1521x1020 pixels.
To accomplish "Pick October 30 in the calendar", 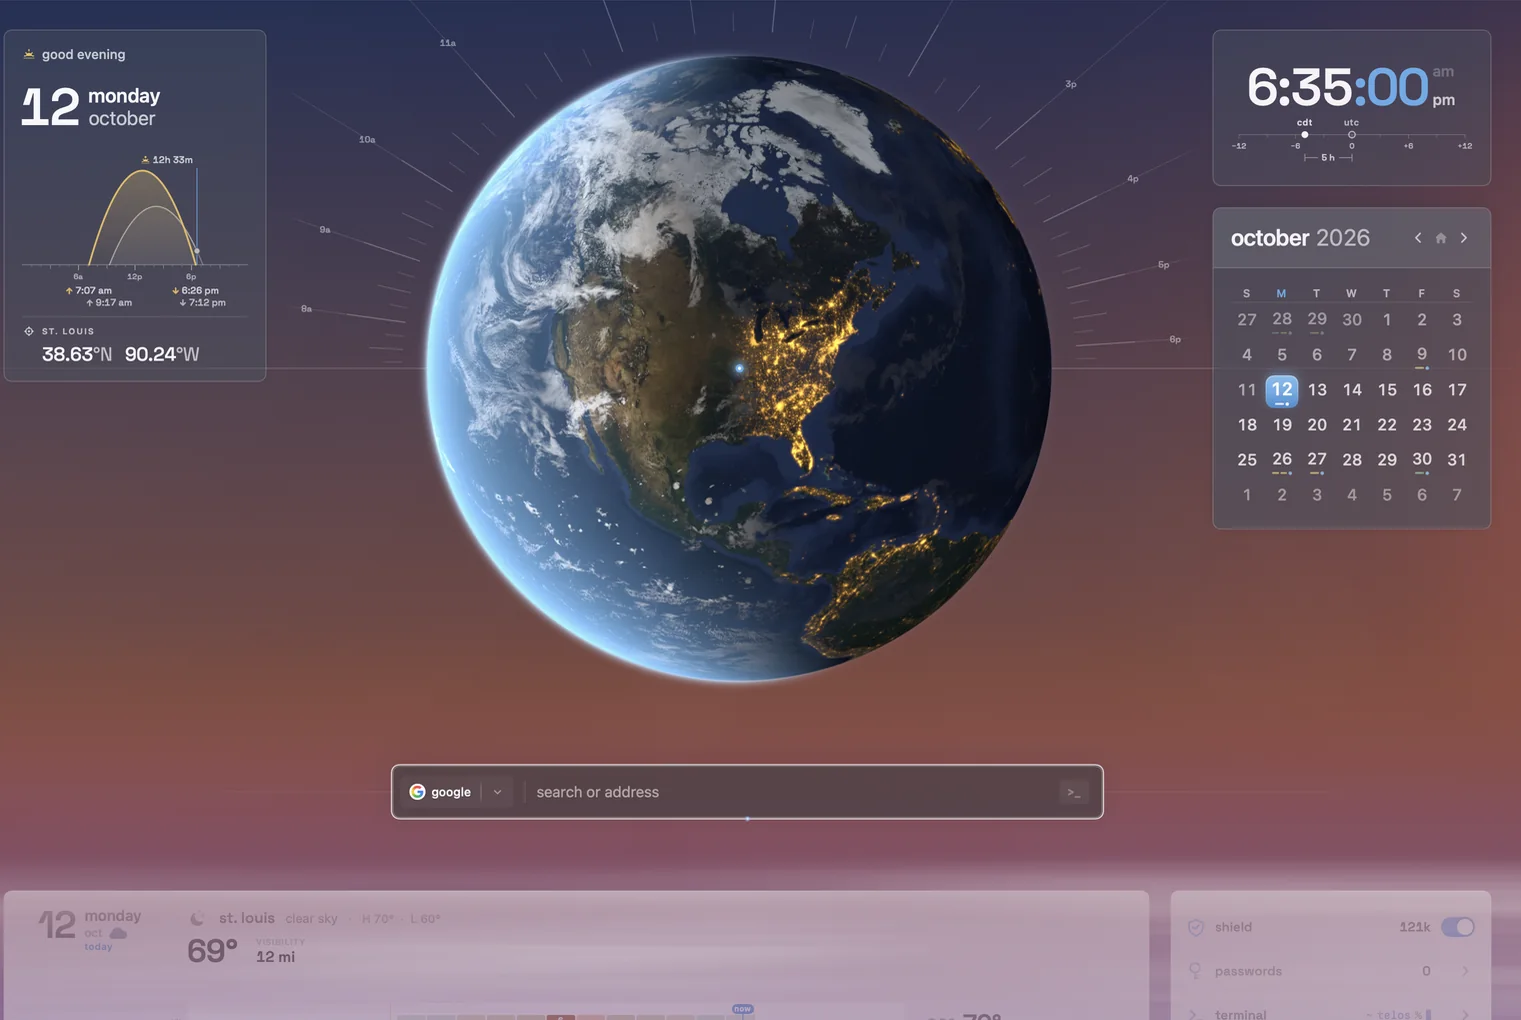I will coord(1422,459).
